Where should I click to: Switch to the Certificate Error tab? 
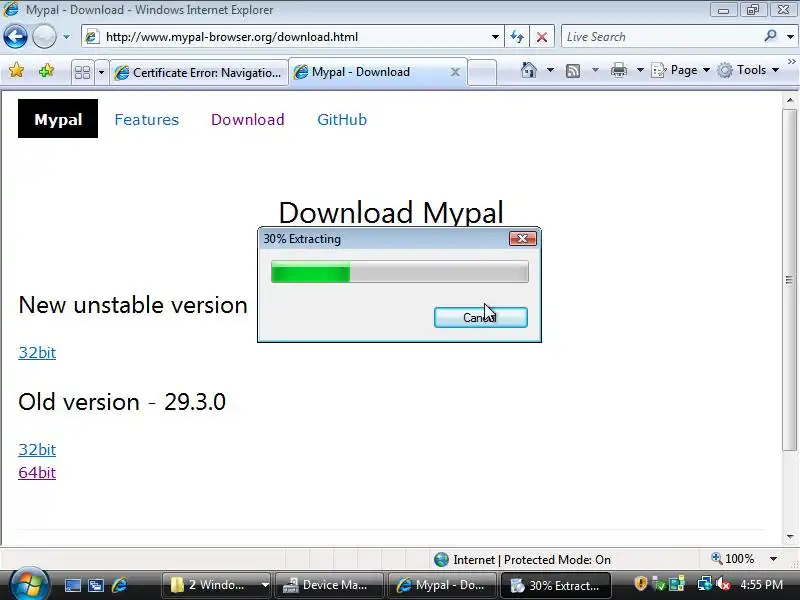click(x=198, y=72)
